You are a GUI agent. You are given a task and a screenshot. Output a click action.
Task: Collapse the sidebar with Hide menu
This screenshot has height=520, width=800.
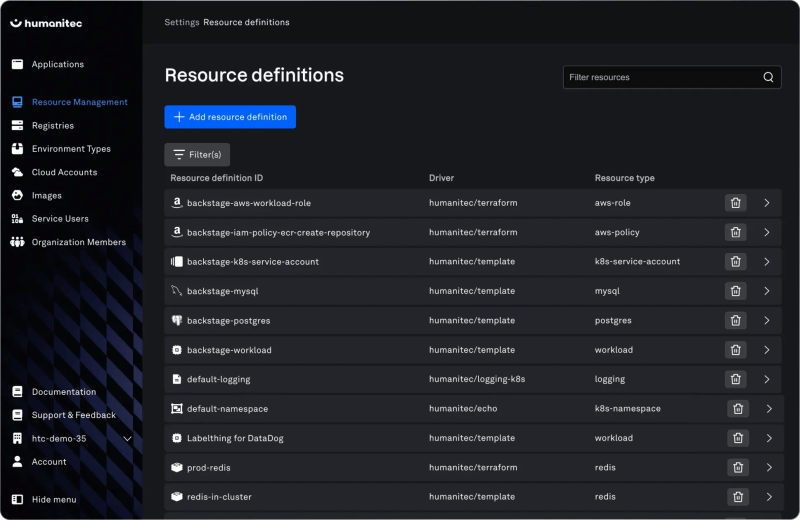point(53,499)
